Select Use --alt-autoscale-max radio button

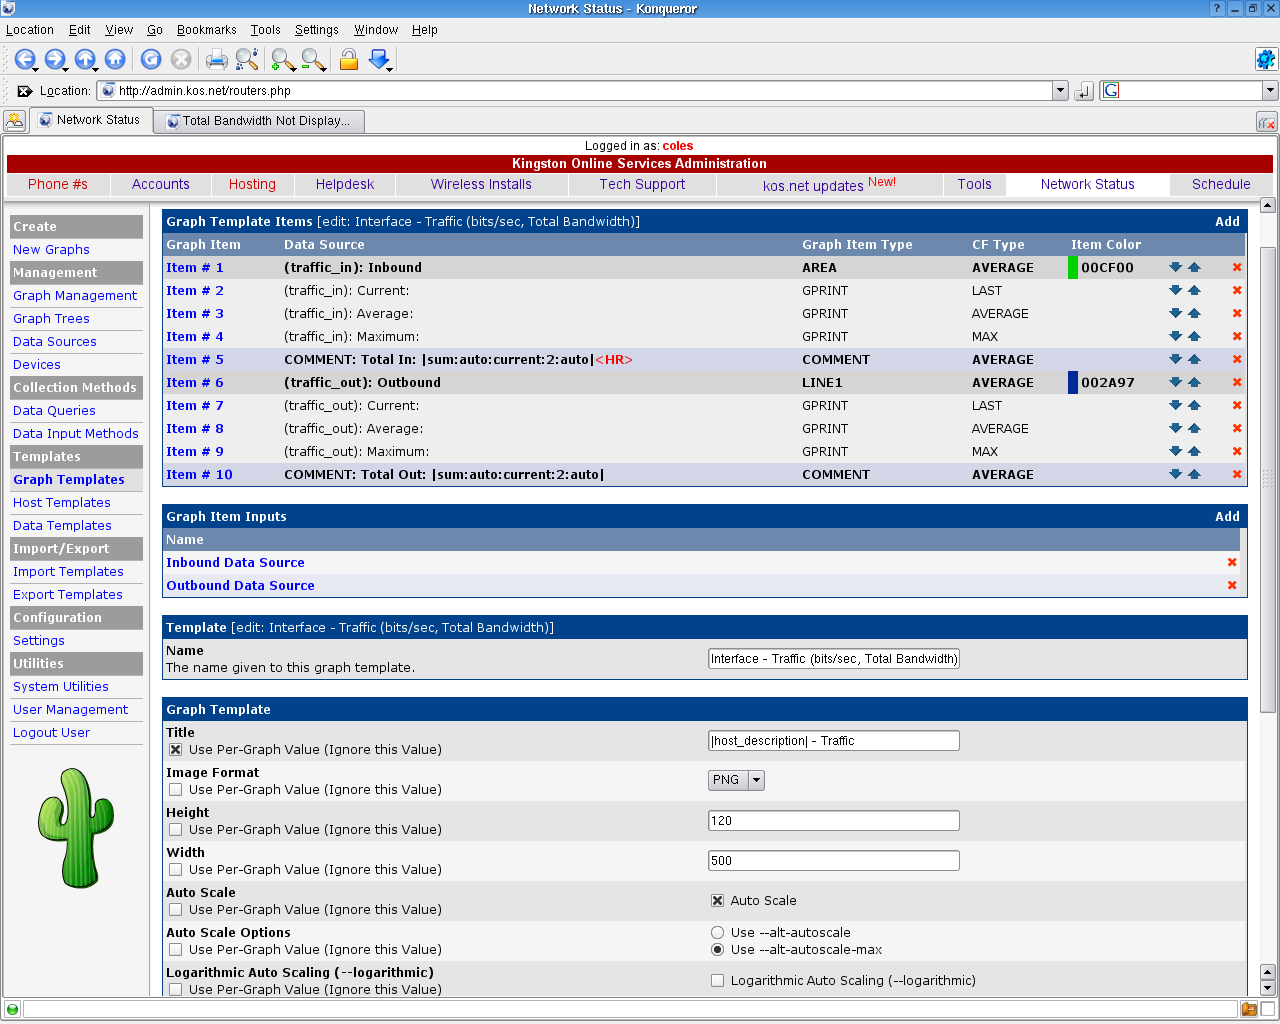tap(717, 949)
